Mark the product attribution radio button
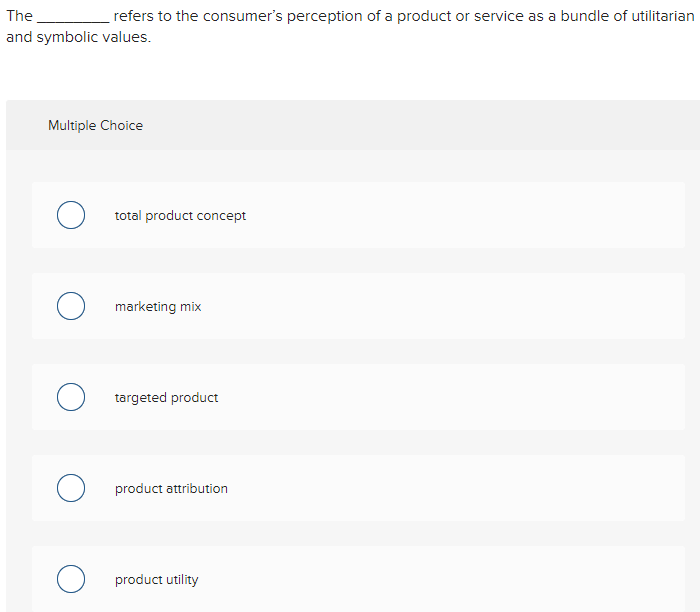 click(x=70, y=489)
